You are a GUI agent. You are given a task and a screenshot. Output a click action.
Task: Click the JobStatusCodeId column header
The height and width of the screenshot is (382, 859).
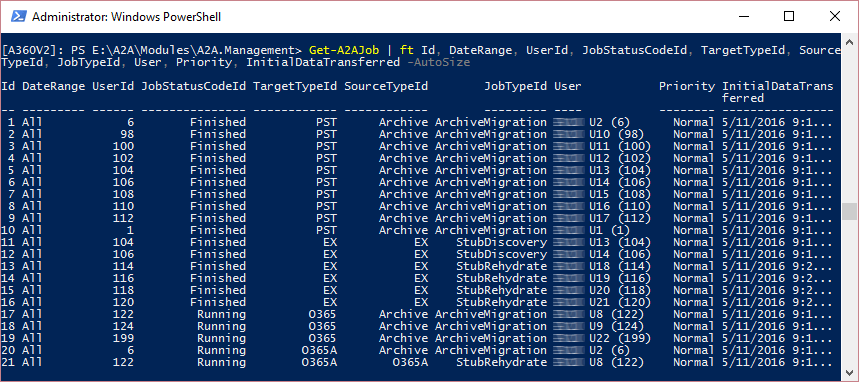193,87
